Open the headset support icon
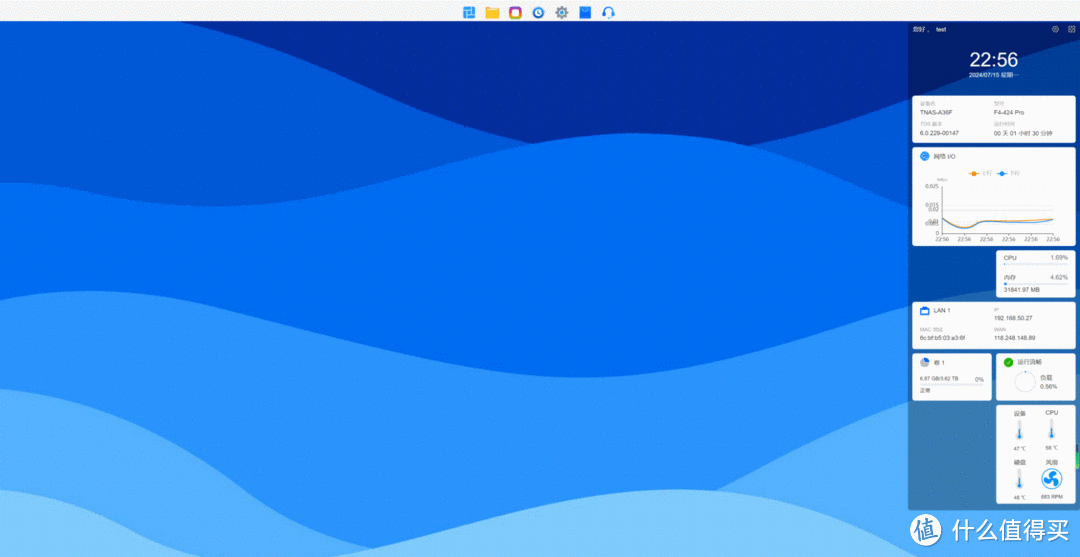Viewport: 1080px width, 557px height. click(609, 12)
